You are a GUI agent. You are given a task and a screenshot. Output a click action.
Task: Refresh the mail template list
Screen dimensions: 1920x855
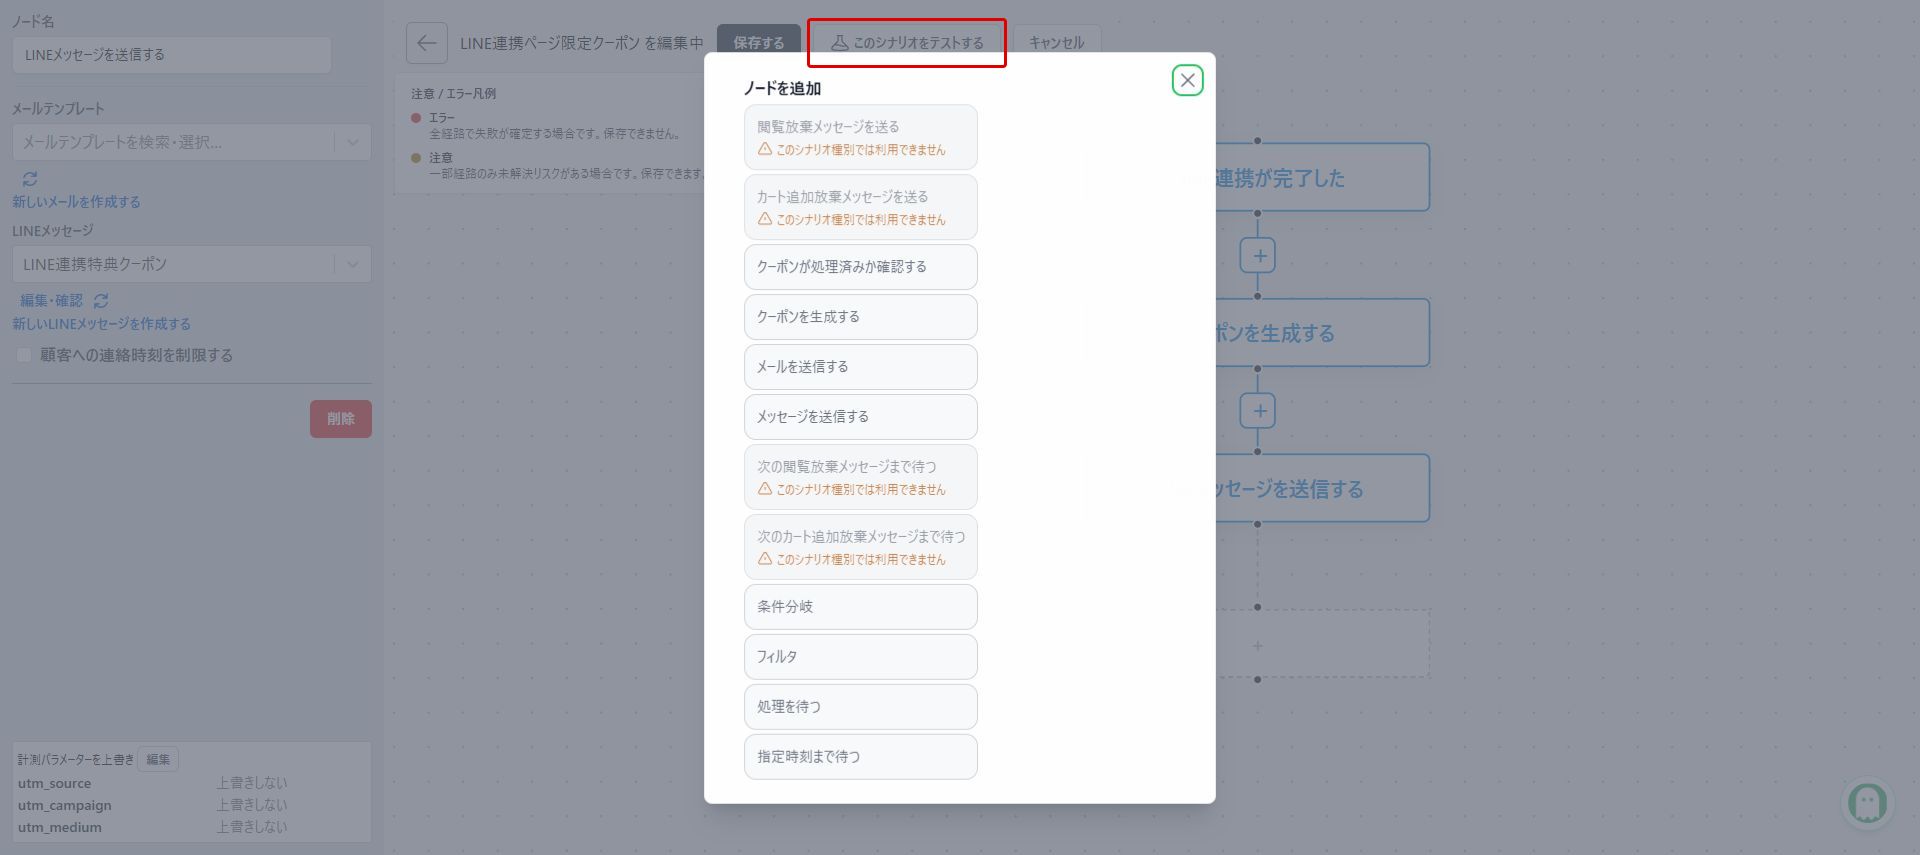tap(30, 179)
